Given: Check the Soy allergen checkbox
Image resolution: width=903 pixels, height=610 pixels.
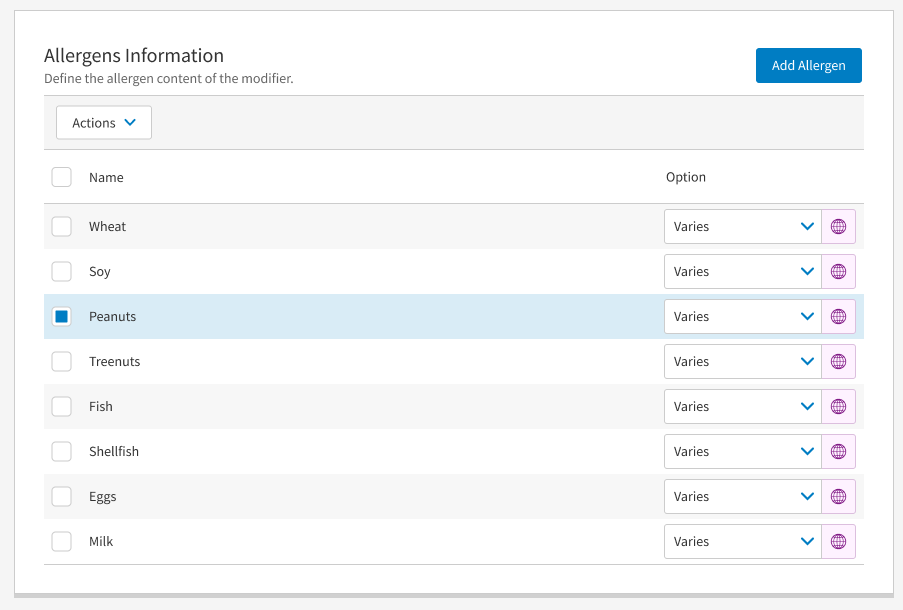Looking at the screenshot, I should point(61,271).
